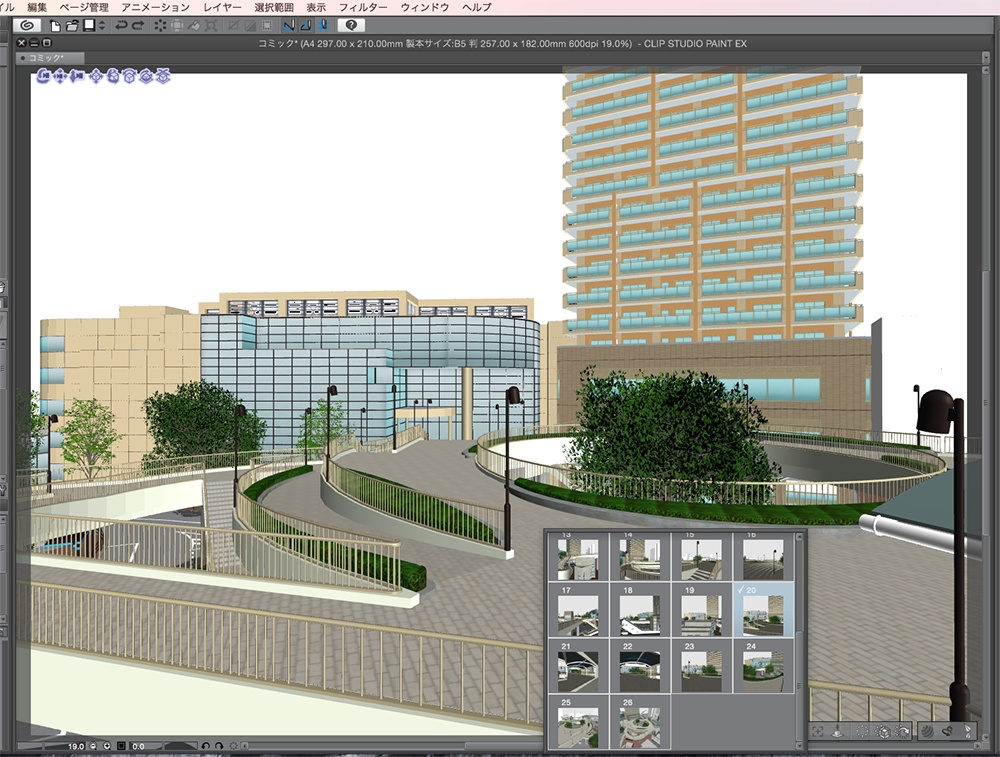Open the ページ管理 menu
The width and height of the screenshot is (1000, 757).
[84, 7]
